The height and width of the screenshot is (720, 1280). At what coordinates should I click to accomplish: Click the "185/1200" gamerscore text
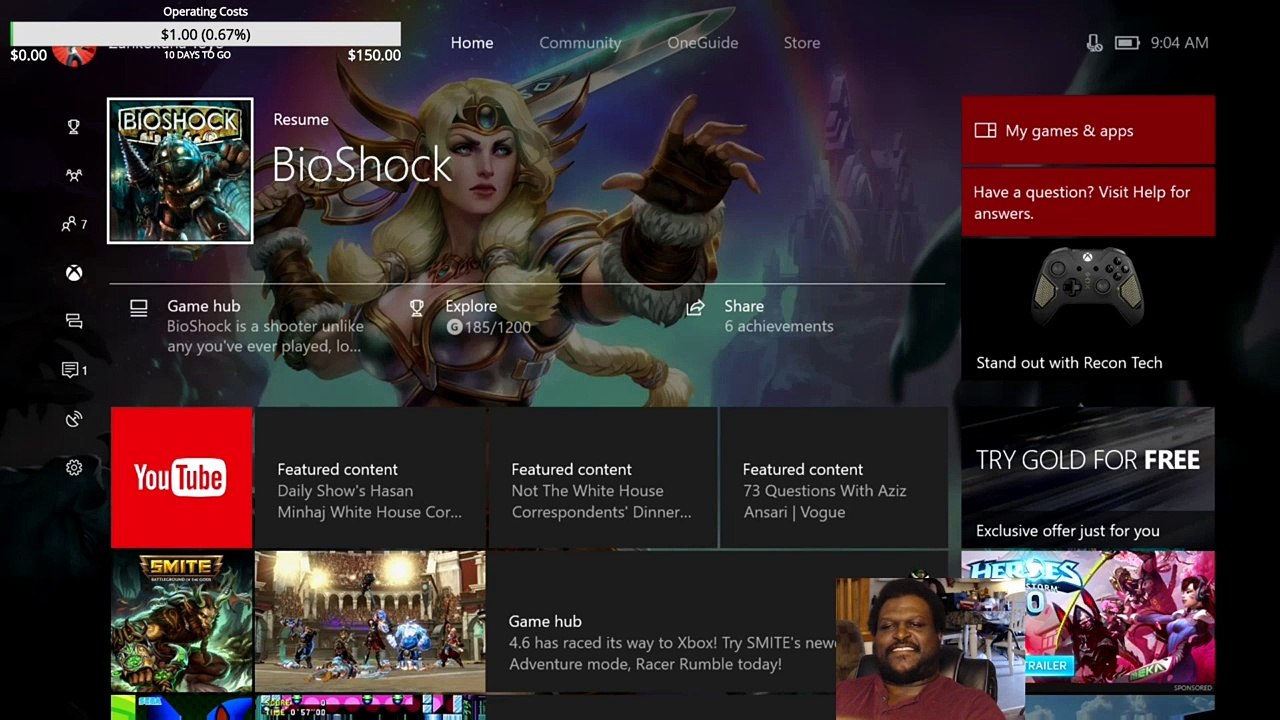pyautogui.click(x=497, y=327)
